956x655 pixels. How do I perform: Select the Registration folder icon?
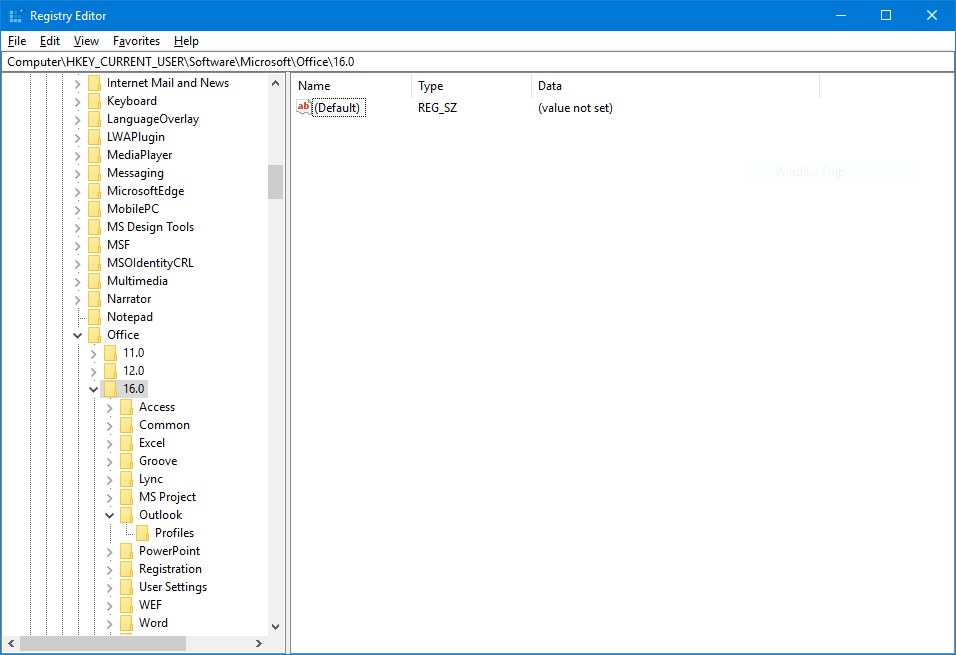pyautogui.click(x=126, y=569)
